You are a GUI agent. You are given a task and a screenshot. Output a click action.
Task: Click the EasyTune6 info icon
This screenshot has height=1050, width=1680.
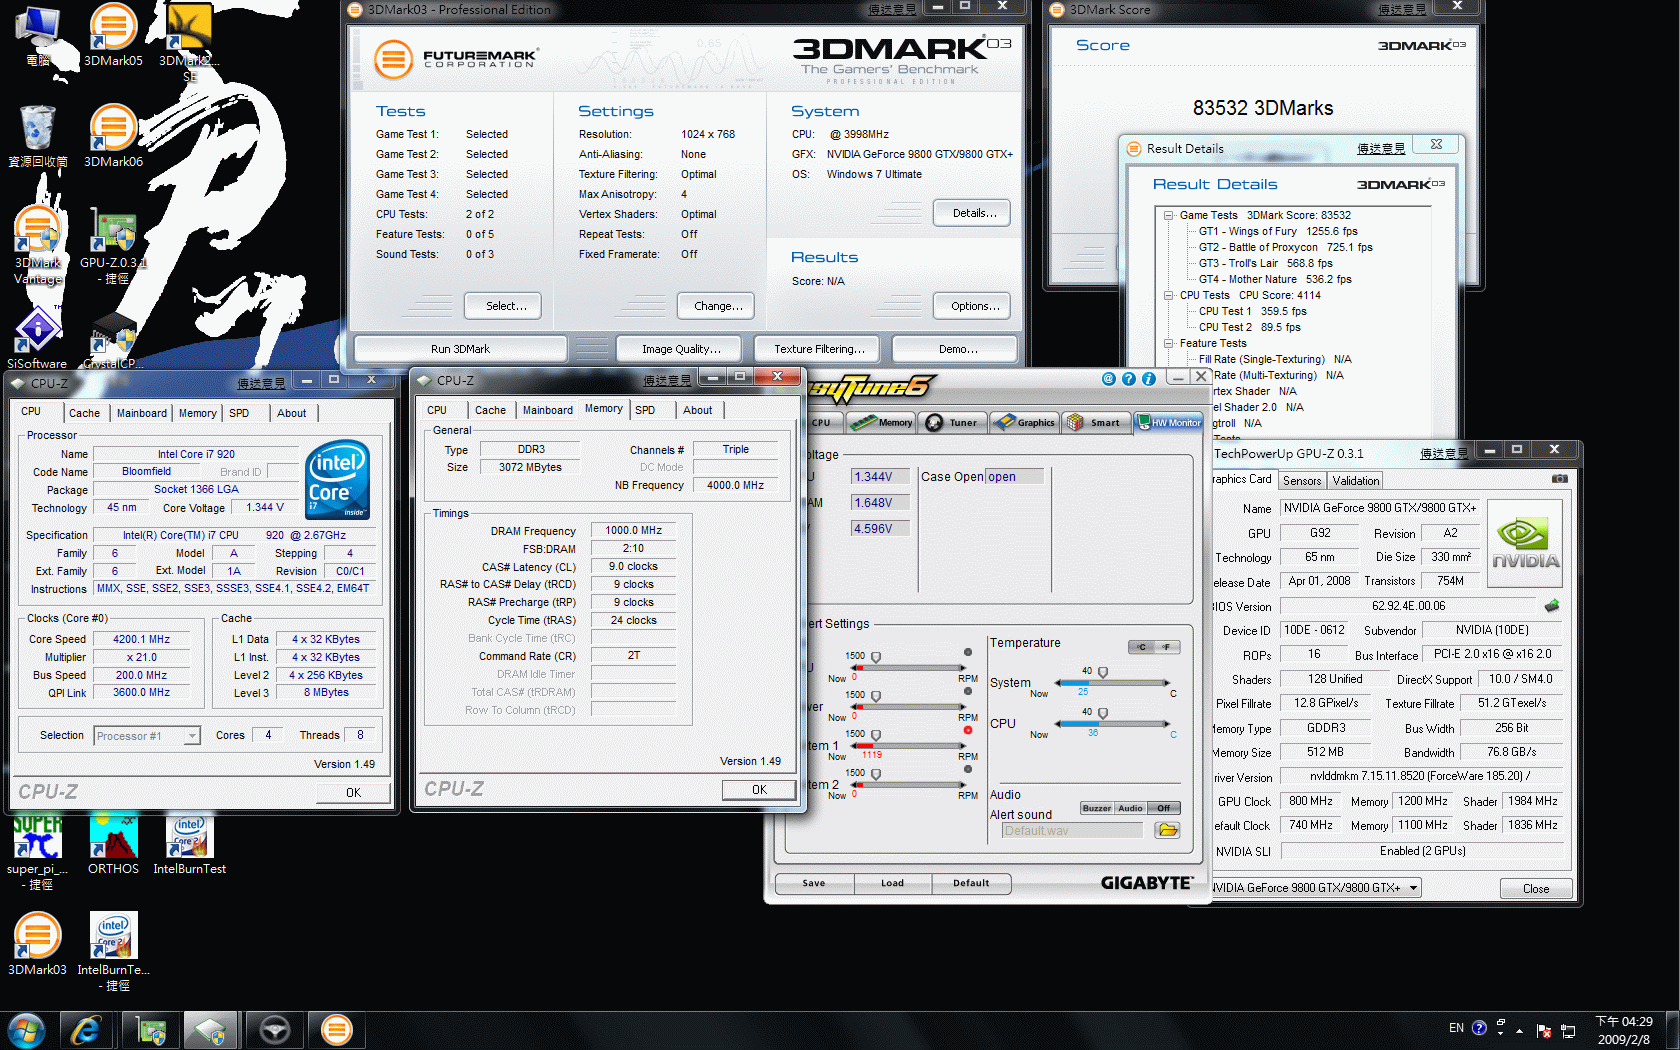(x=1148, y=379)
